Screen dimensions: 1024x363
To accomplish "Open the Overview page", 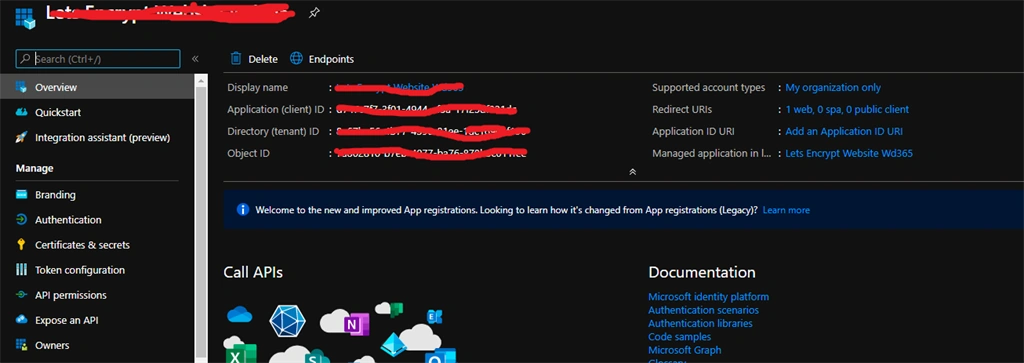I will (x=97, y=87).
